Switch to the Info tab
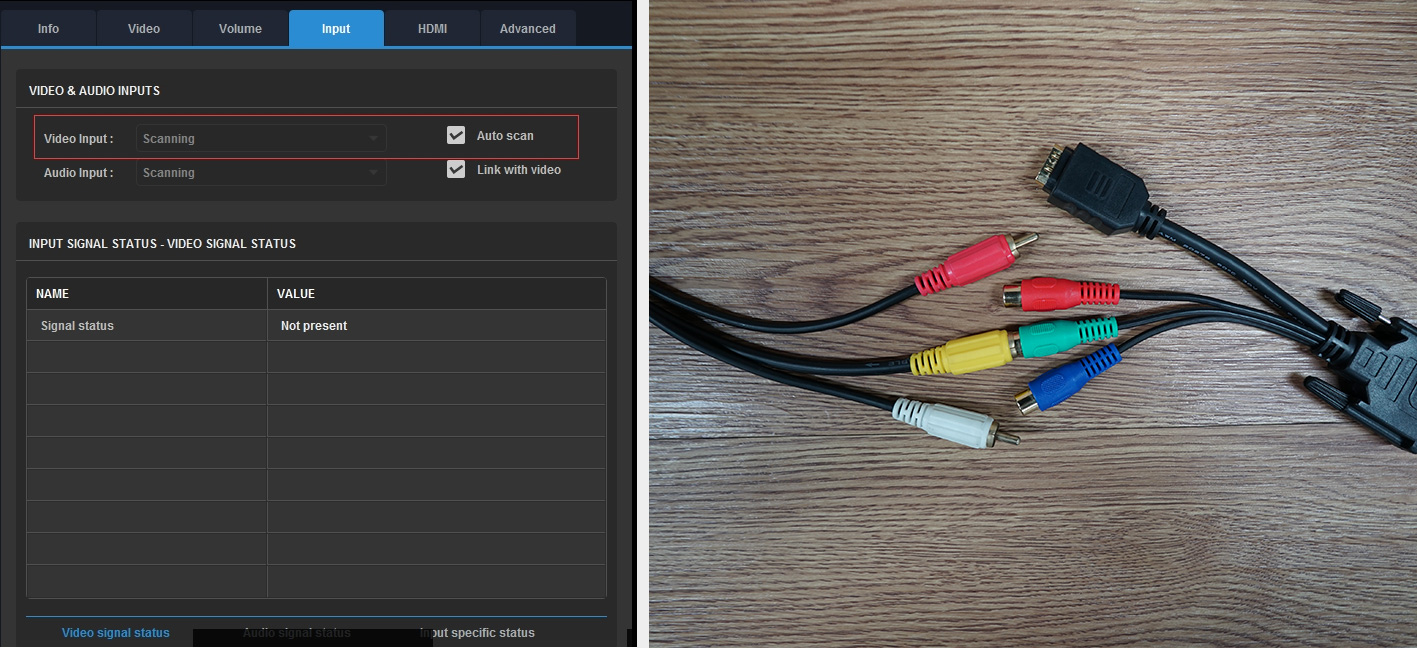The width and height of the screenshot is (1417, 648). tap(48, 28)
